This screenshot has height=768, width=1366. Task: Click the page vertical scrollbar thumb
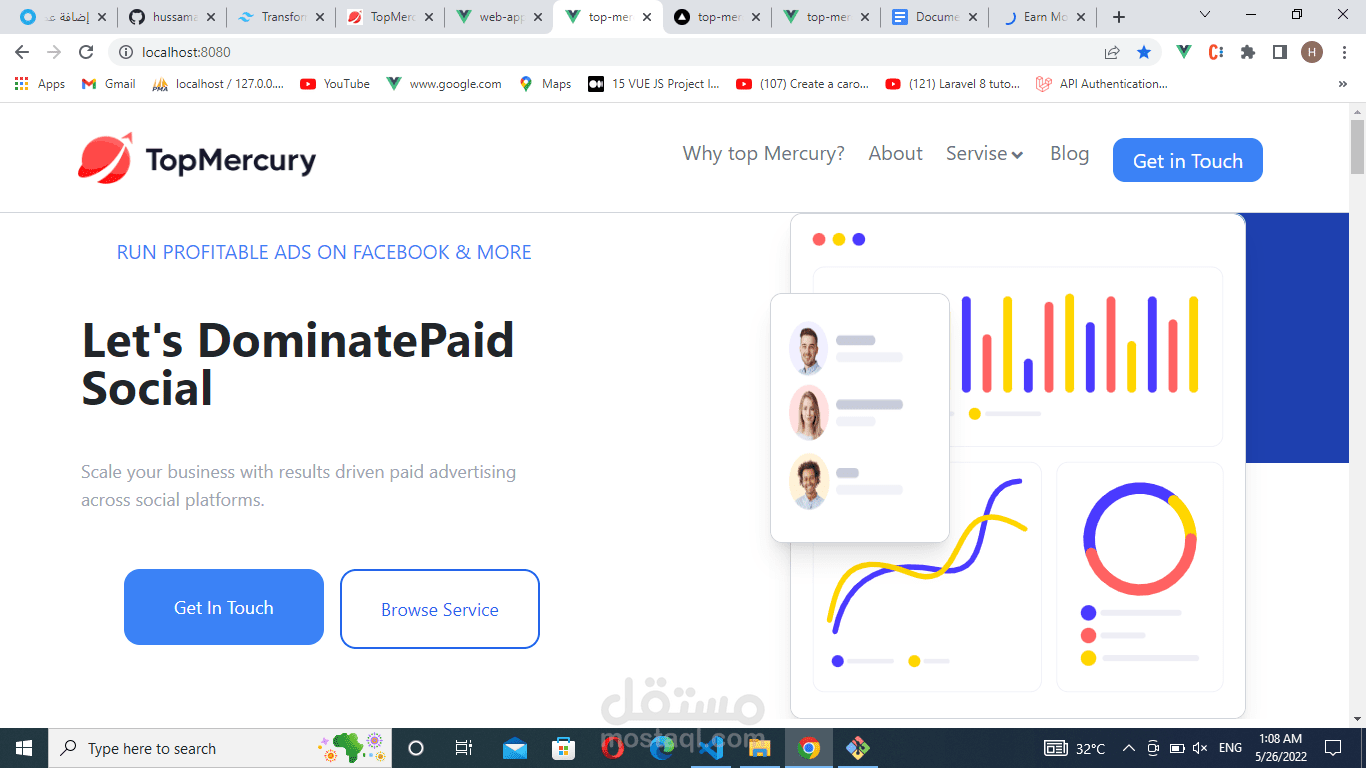[x=1357, y=146]
